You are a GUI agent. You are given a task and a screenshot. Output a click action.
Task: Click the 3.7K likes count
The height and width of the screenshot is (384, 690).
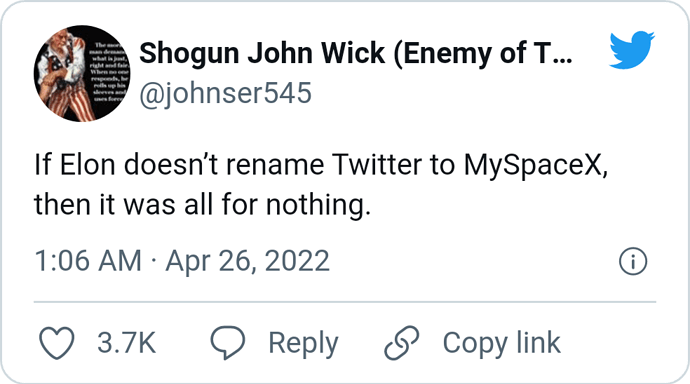127,343
